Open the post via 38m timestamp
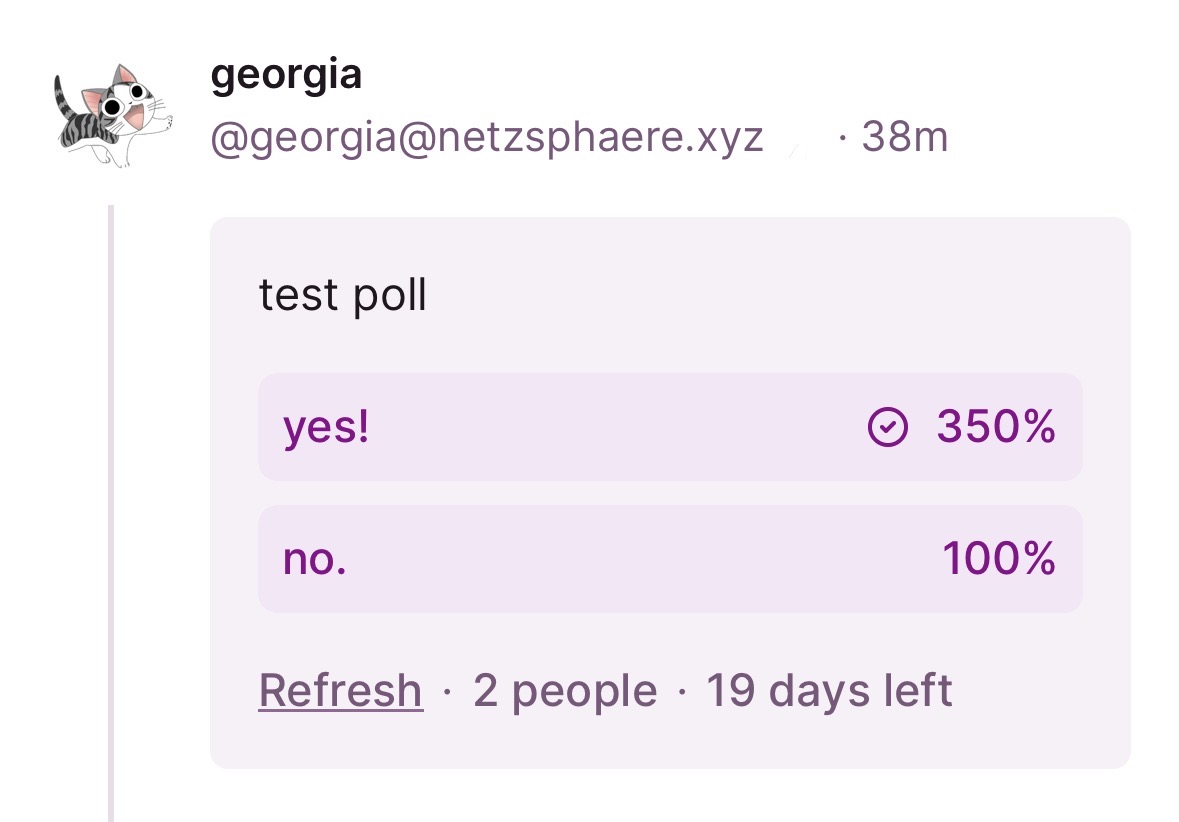This screenshot has width=1179, height=822. tap(904, 137)
